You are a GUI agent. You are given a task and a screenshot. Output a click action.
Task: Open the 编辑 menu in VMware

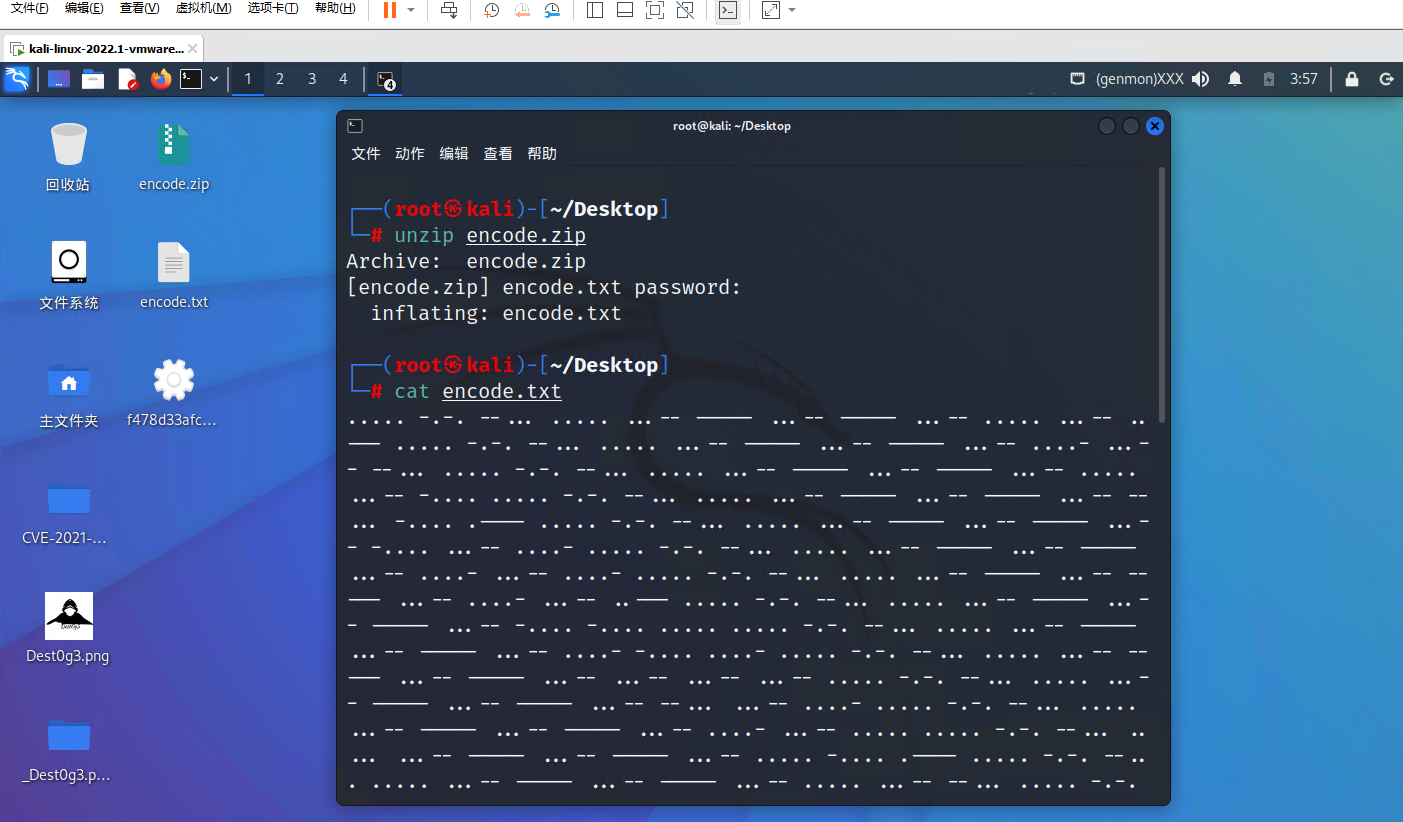(x=84, y=8)
